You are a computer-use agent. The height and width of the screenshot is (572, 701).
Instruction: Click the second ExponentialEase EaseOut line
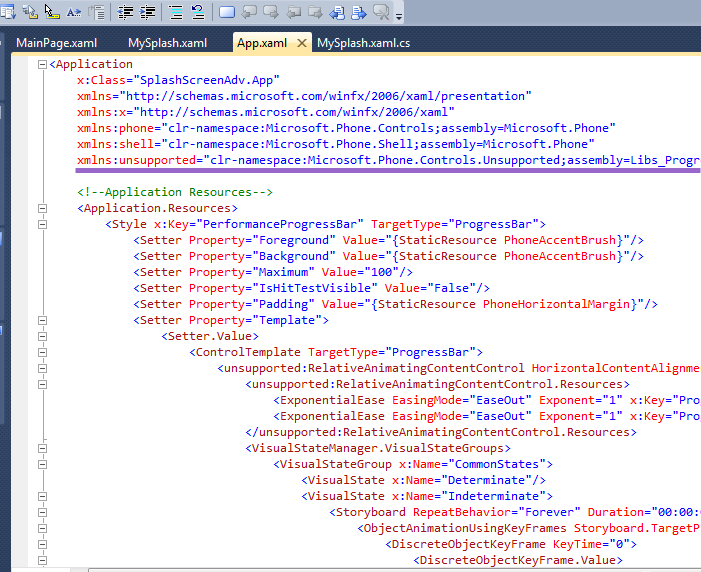[x=486, y=416]
